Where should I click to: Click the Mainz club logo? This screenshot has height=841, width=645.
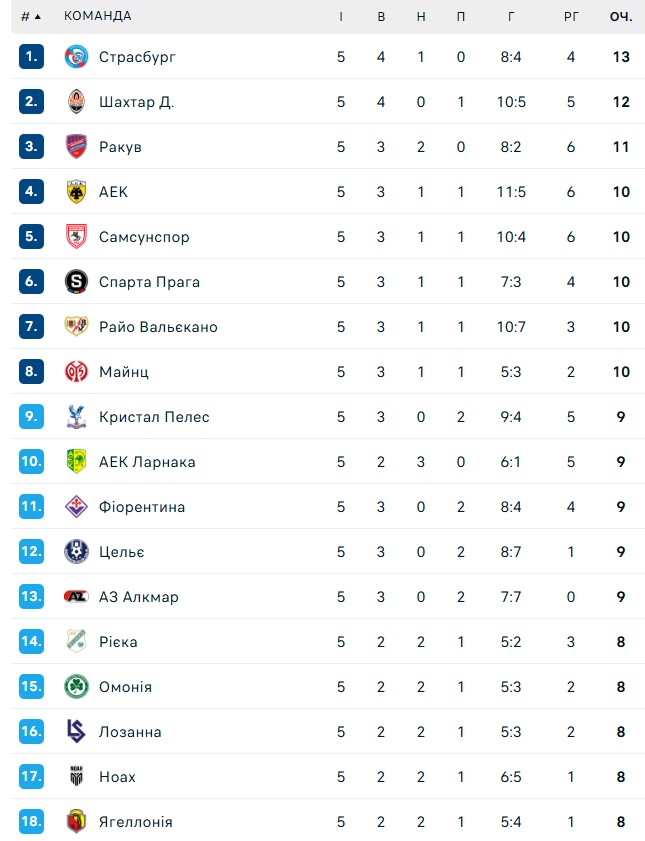76,372
